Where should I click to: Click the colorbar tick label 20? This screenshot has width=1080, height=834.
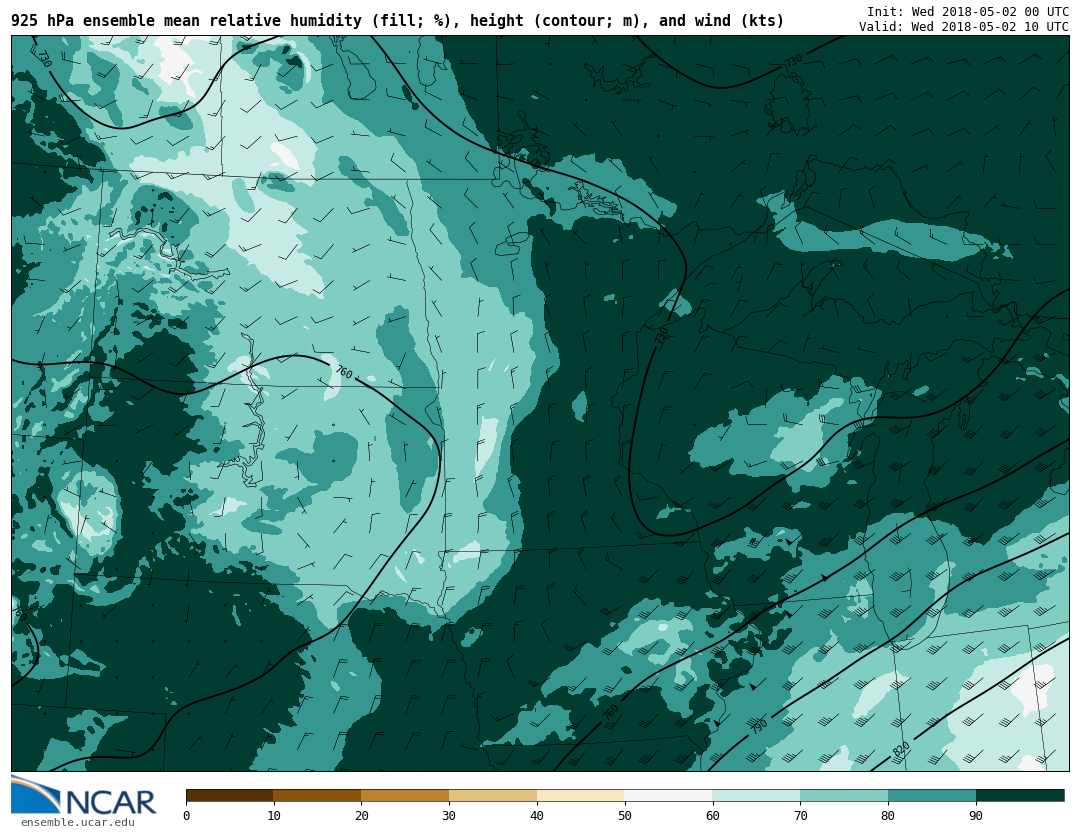click(x=361, y=816)
